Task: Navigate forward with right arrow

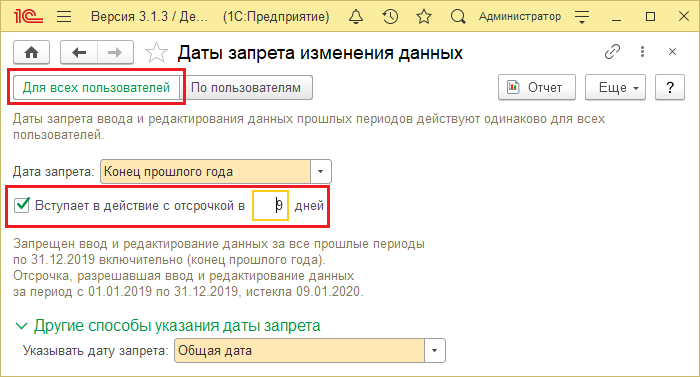Action: click(x=115, y=53)
